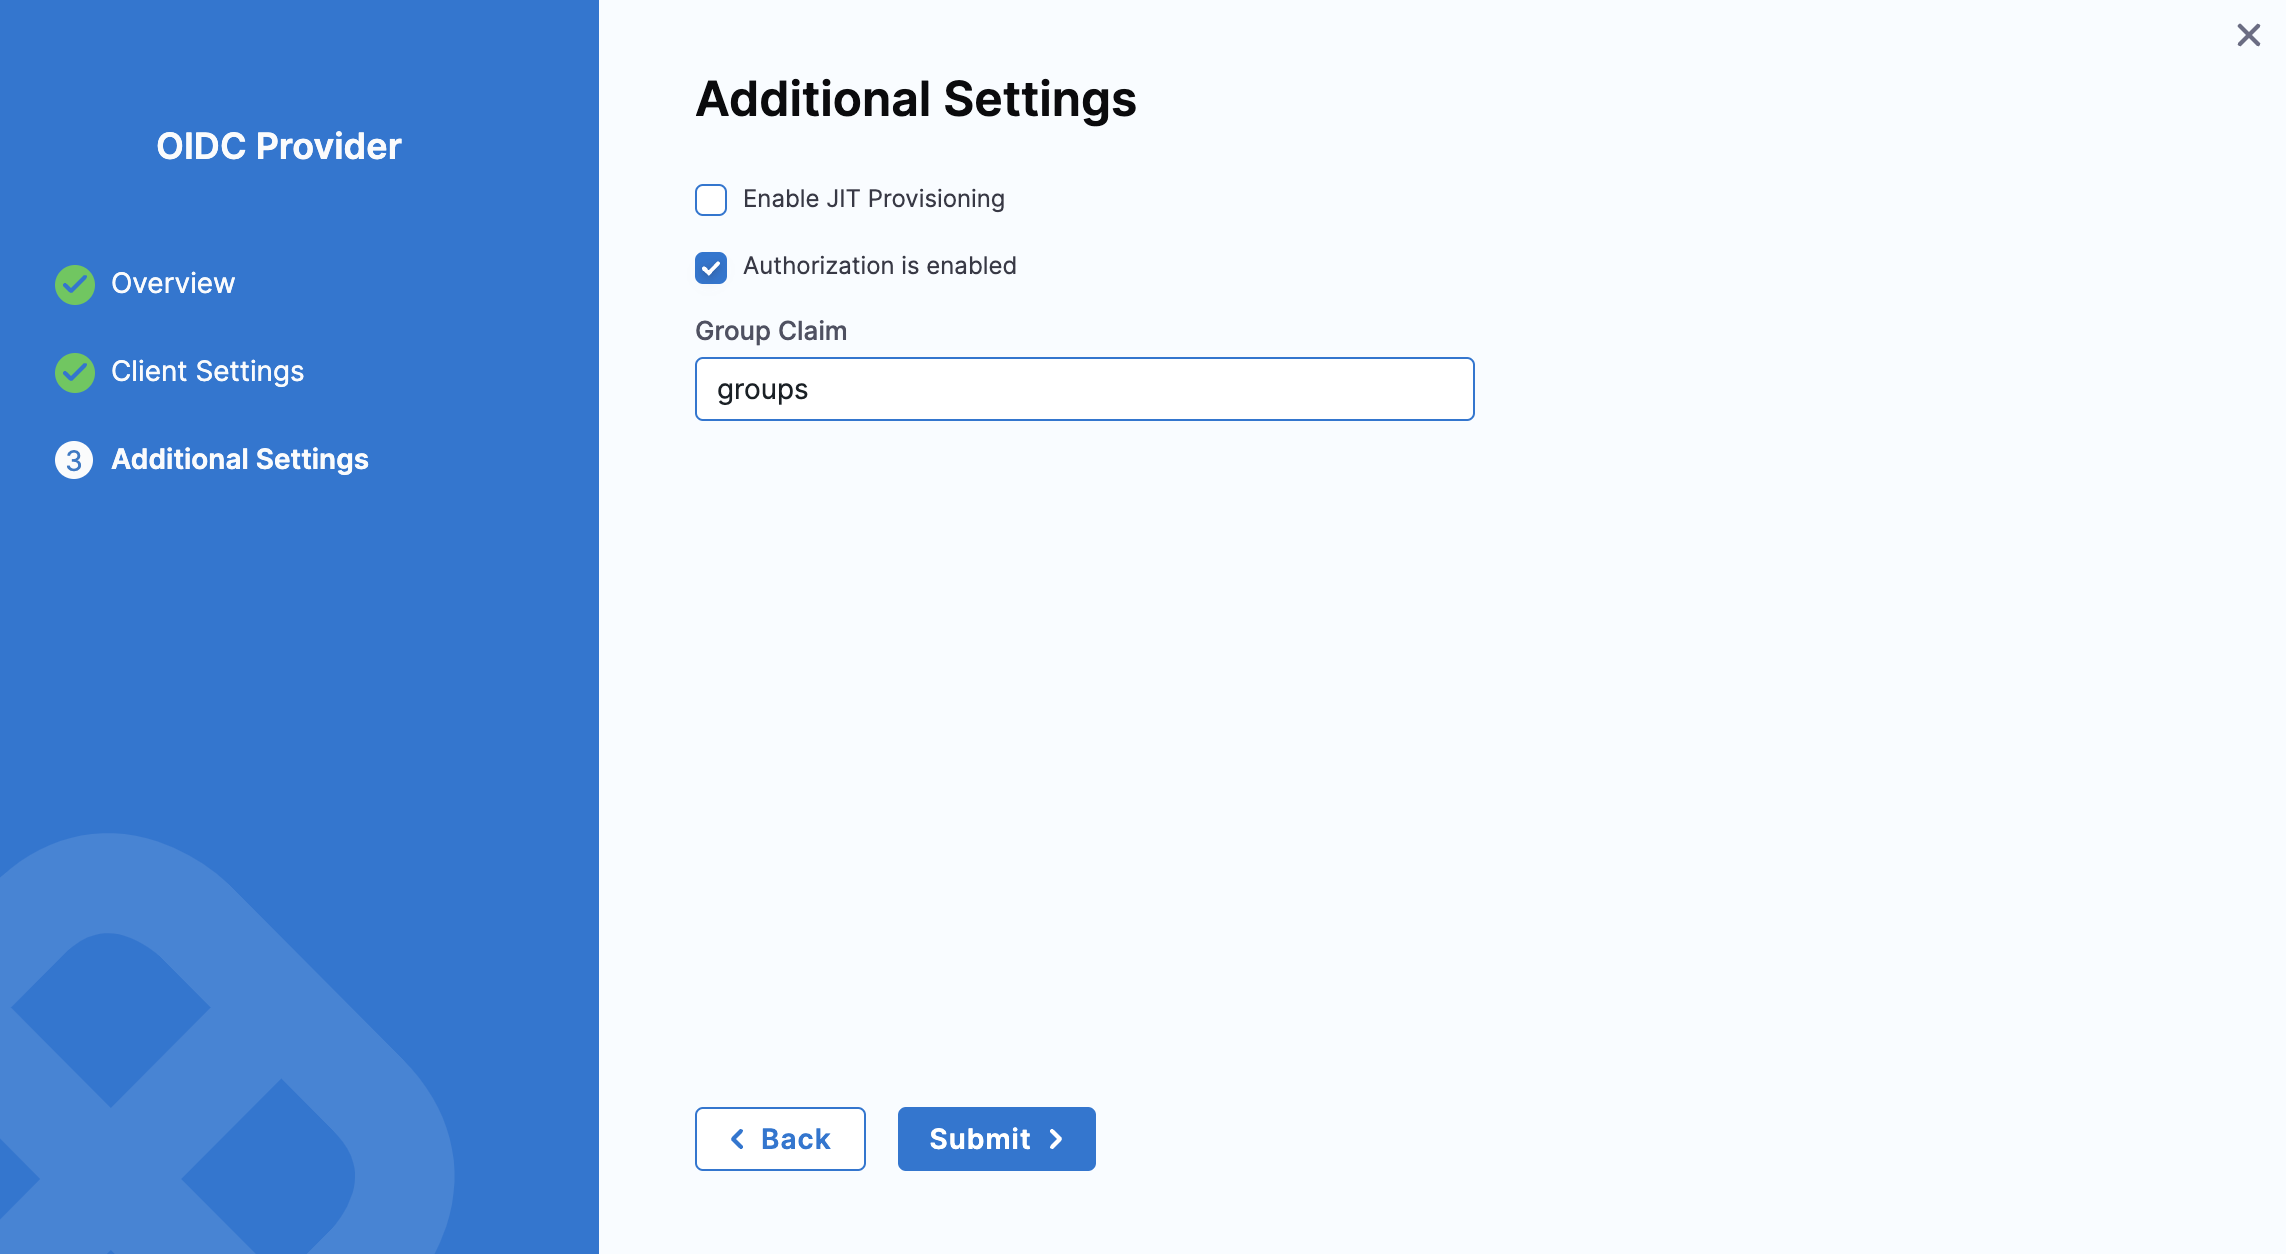2286x1254 pixels.
Task: Click the X icon to close the wizard
Action: point(2249,35)
